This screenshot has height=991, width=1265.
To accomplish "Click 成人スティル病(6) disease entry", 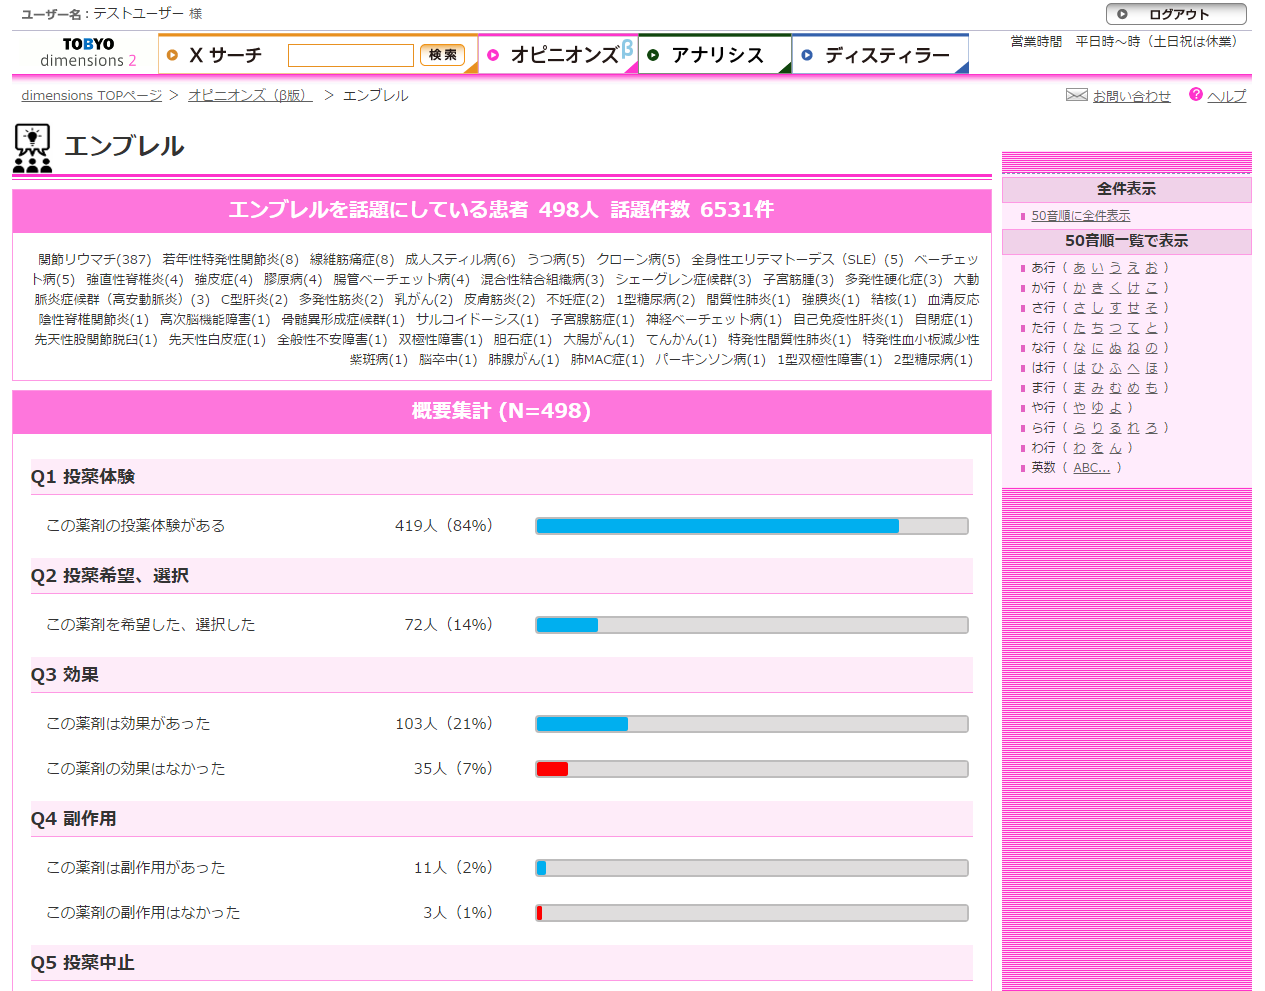I will point(460,260).
